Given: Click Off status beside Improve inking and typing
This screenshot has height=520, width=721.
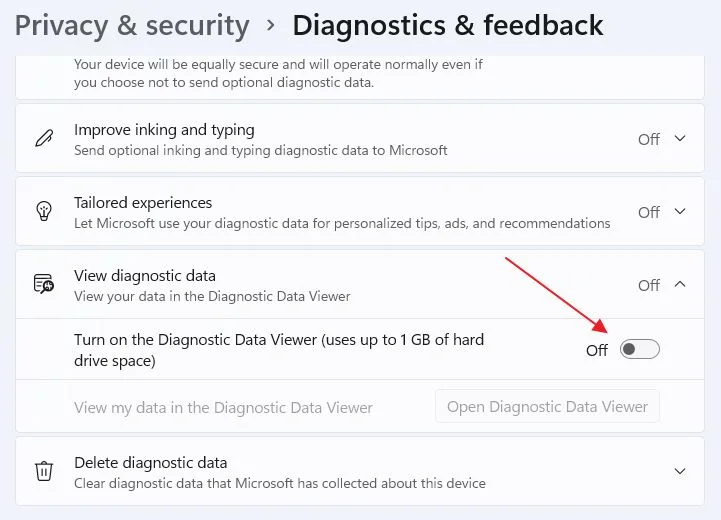Looking at the screenshot, I should pyautogui.click(x=649, y=139).
